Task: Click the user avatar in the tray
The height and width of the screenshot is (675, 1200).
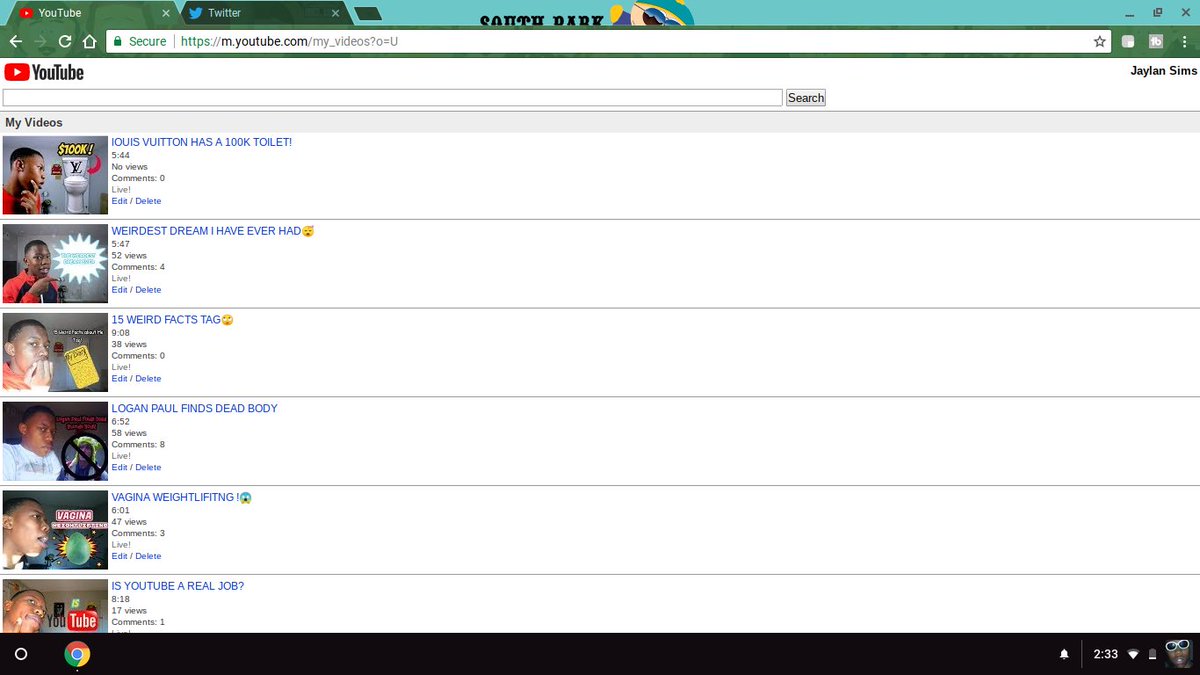Action: (x=1179, y=654)
